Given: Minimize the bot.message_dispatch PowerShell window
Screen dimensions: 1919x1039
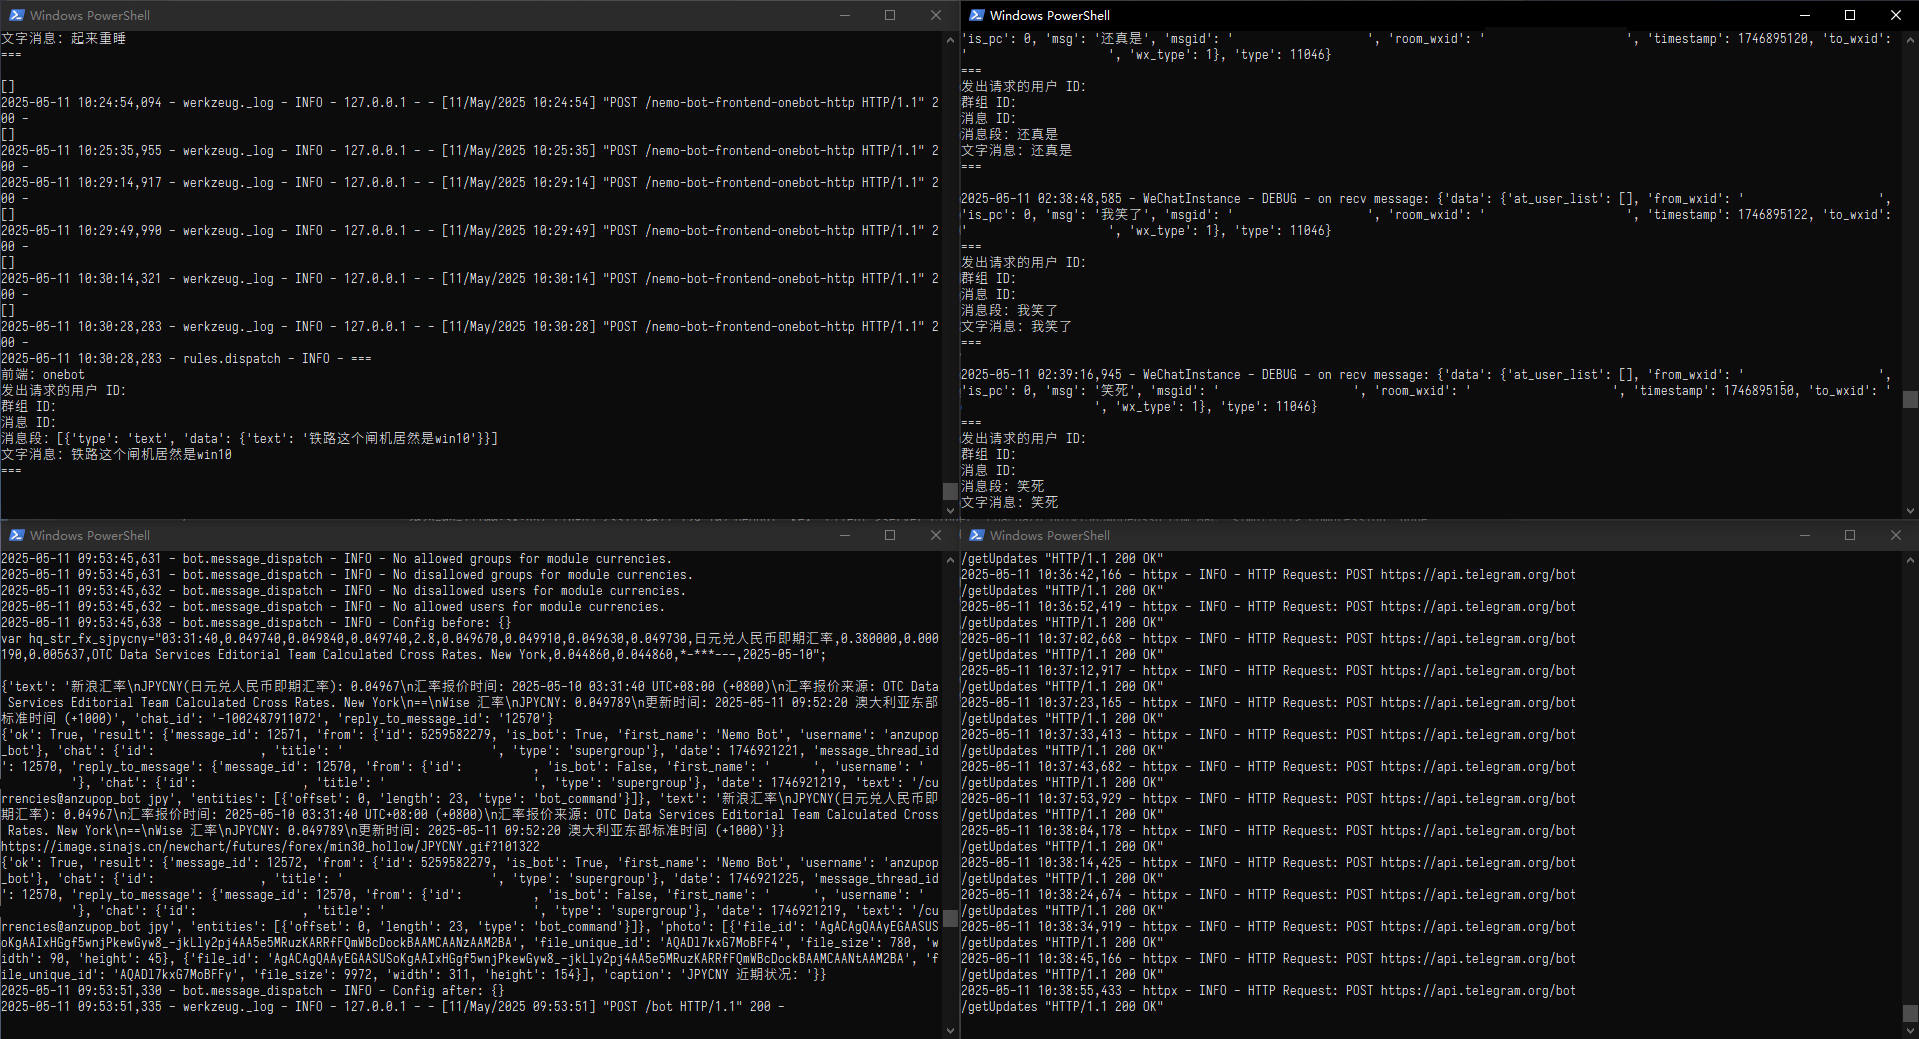Looking at the screenshot, I should pos(845,535).
